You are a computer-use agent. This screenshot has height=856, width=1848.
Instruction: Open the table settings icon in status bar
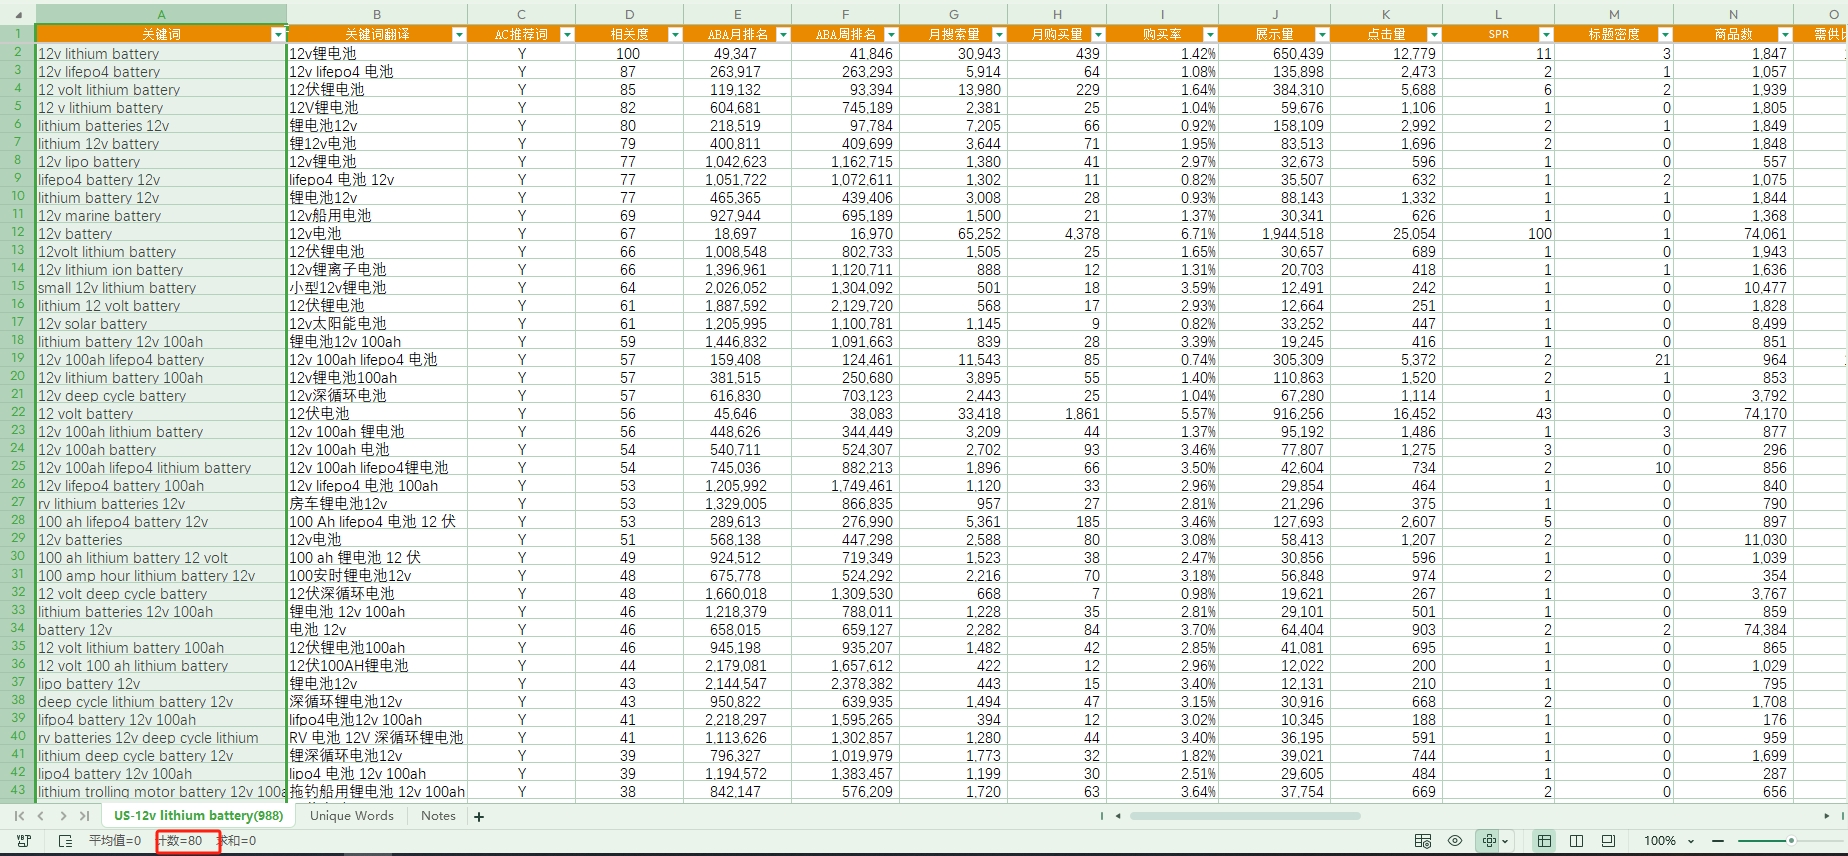click(x=1423, y=841)
